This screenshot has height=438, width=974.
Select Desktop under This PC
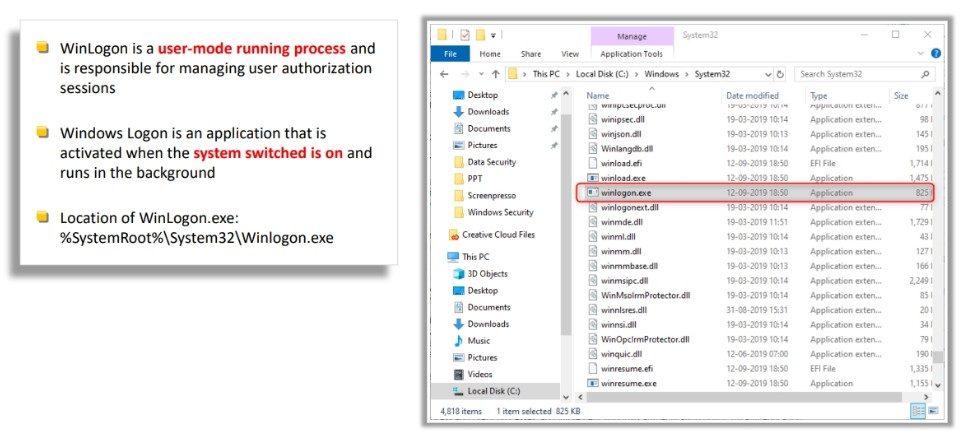(483, 291)
